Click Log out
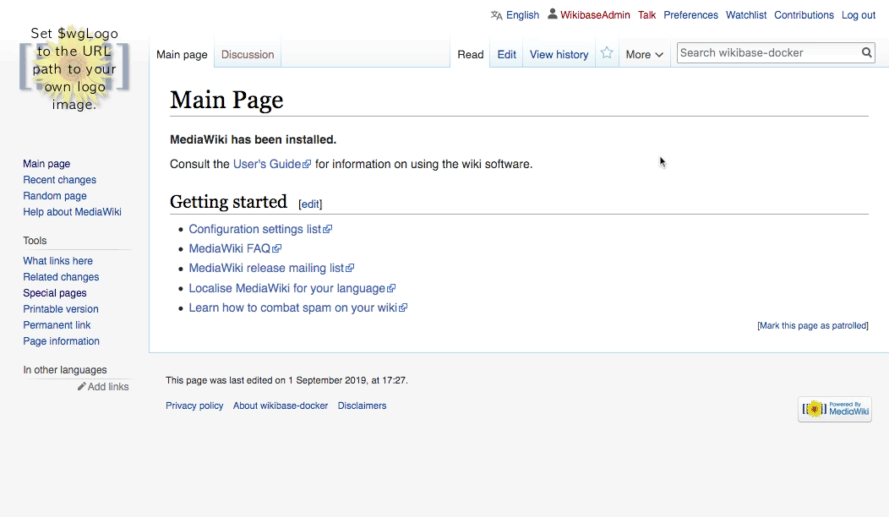The image size is (889, 517). tap(858, 15)
